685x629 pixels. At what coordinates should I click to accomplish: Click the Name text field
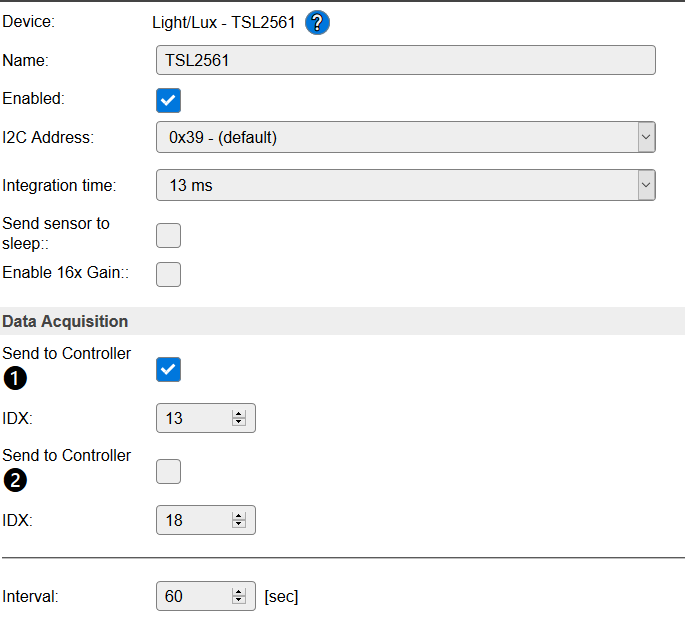(x=405, y=60)
